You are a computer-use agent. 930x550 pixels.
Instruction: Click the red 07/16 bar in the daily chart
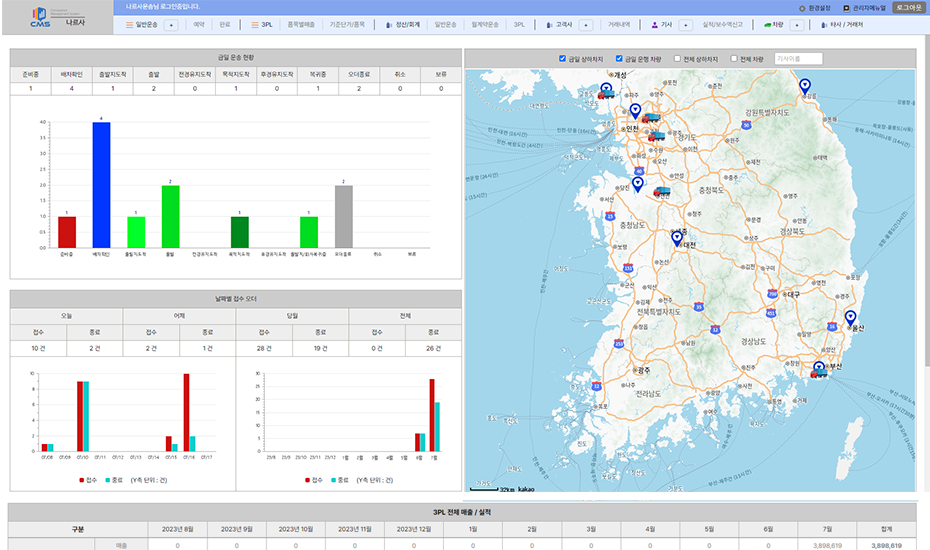(x=186, y=412)
